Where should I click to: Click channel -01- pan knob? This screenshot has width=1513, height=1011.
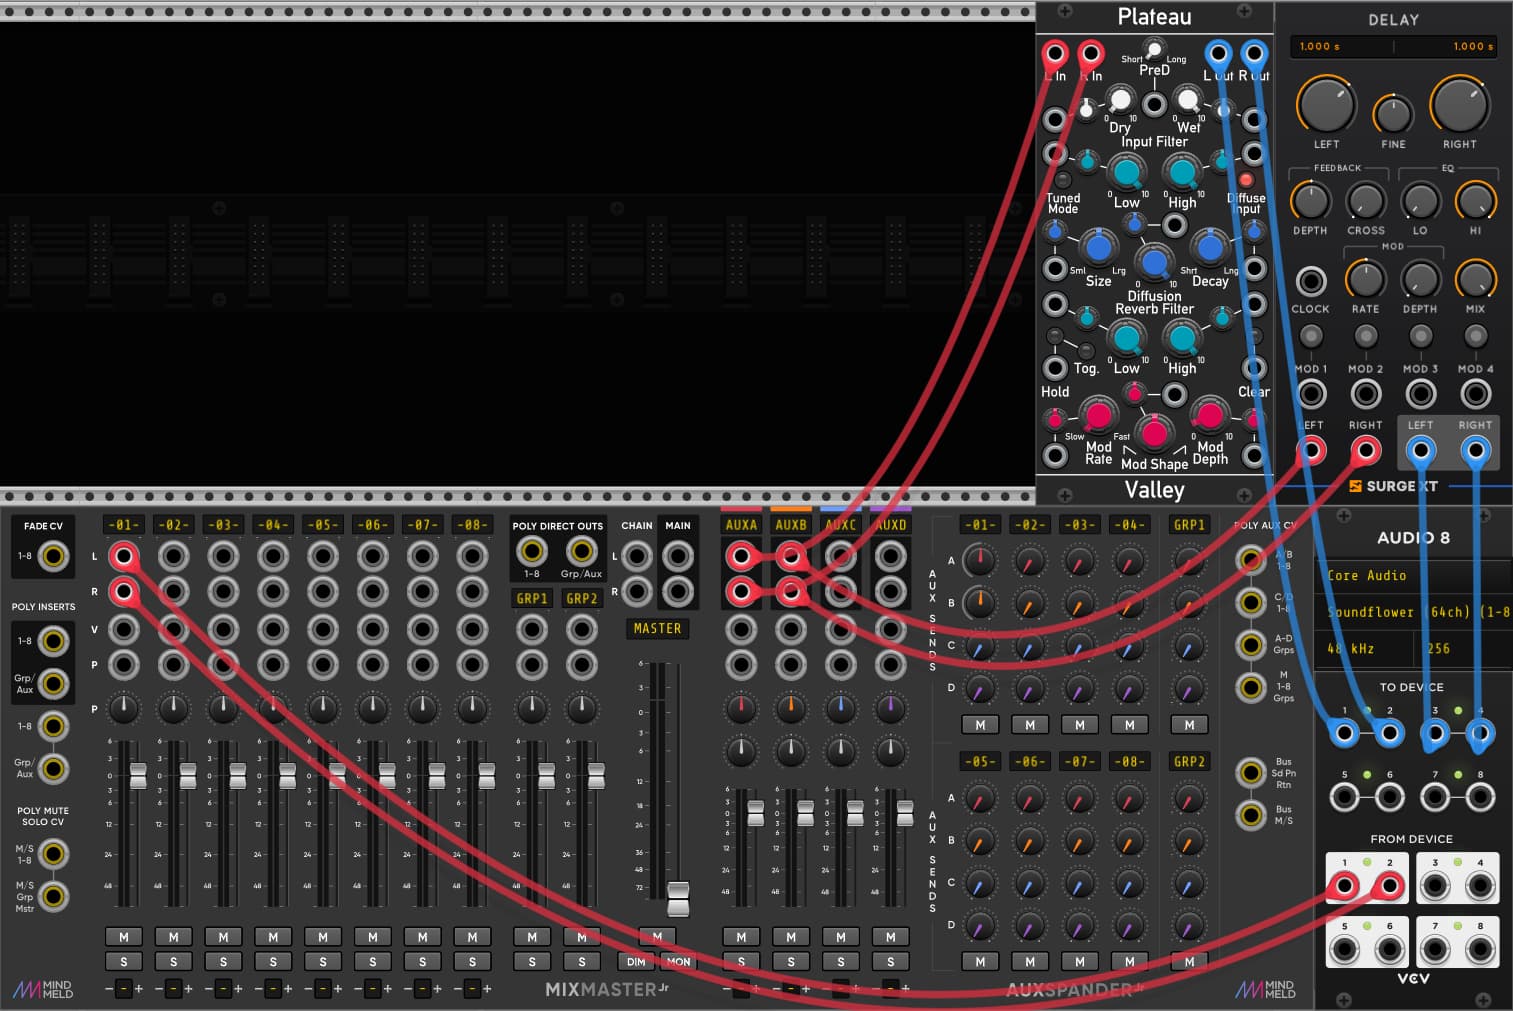coord(123,708)
